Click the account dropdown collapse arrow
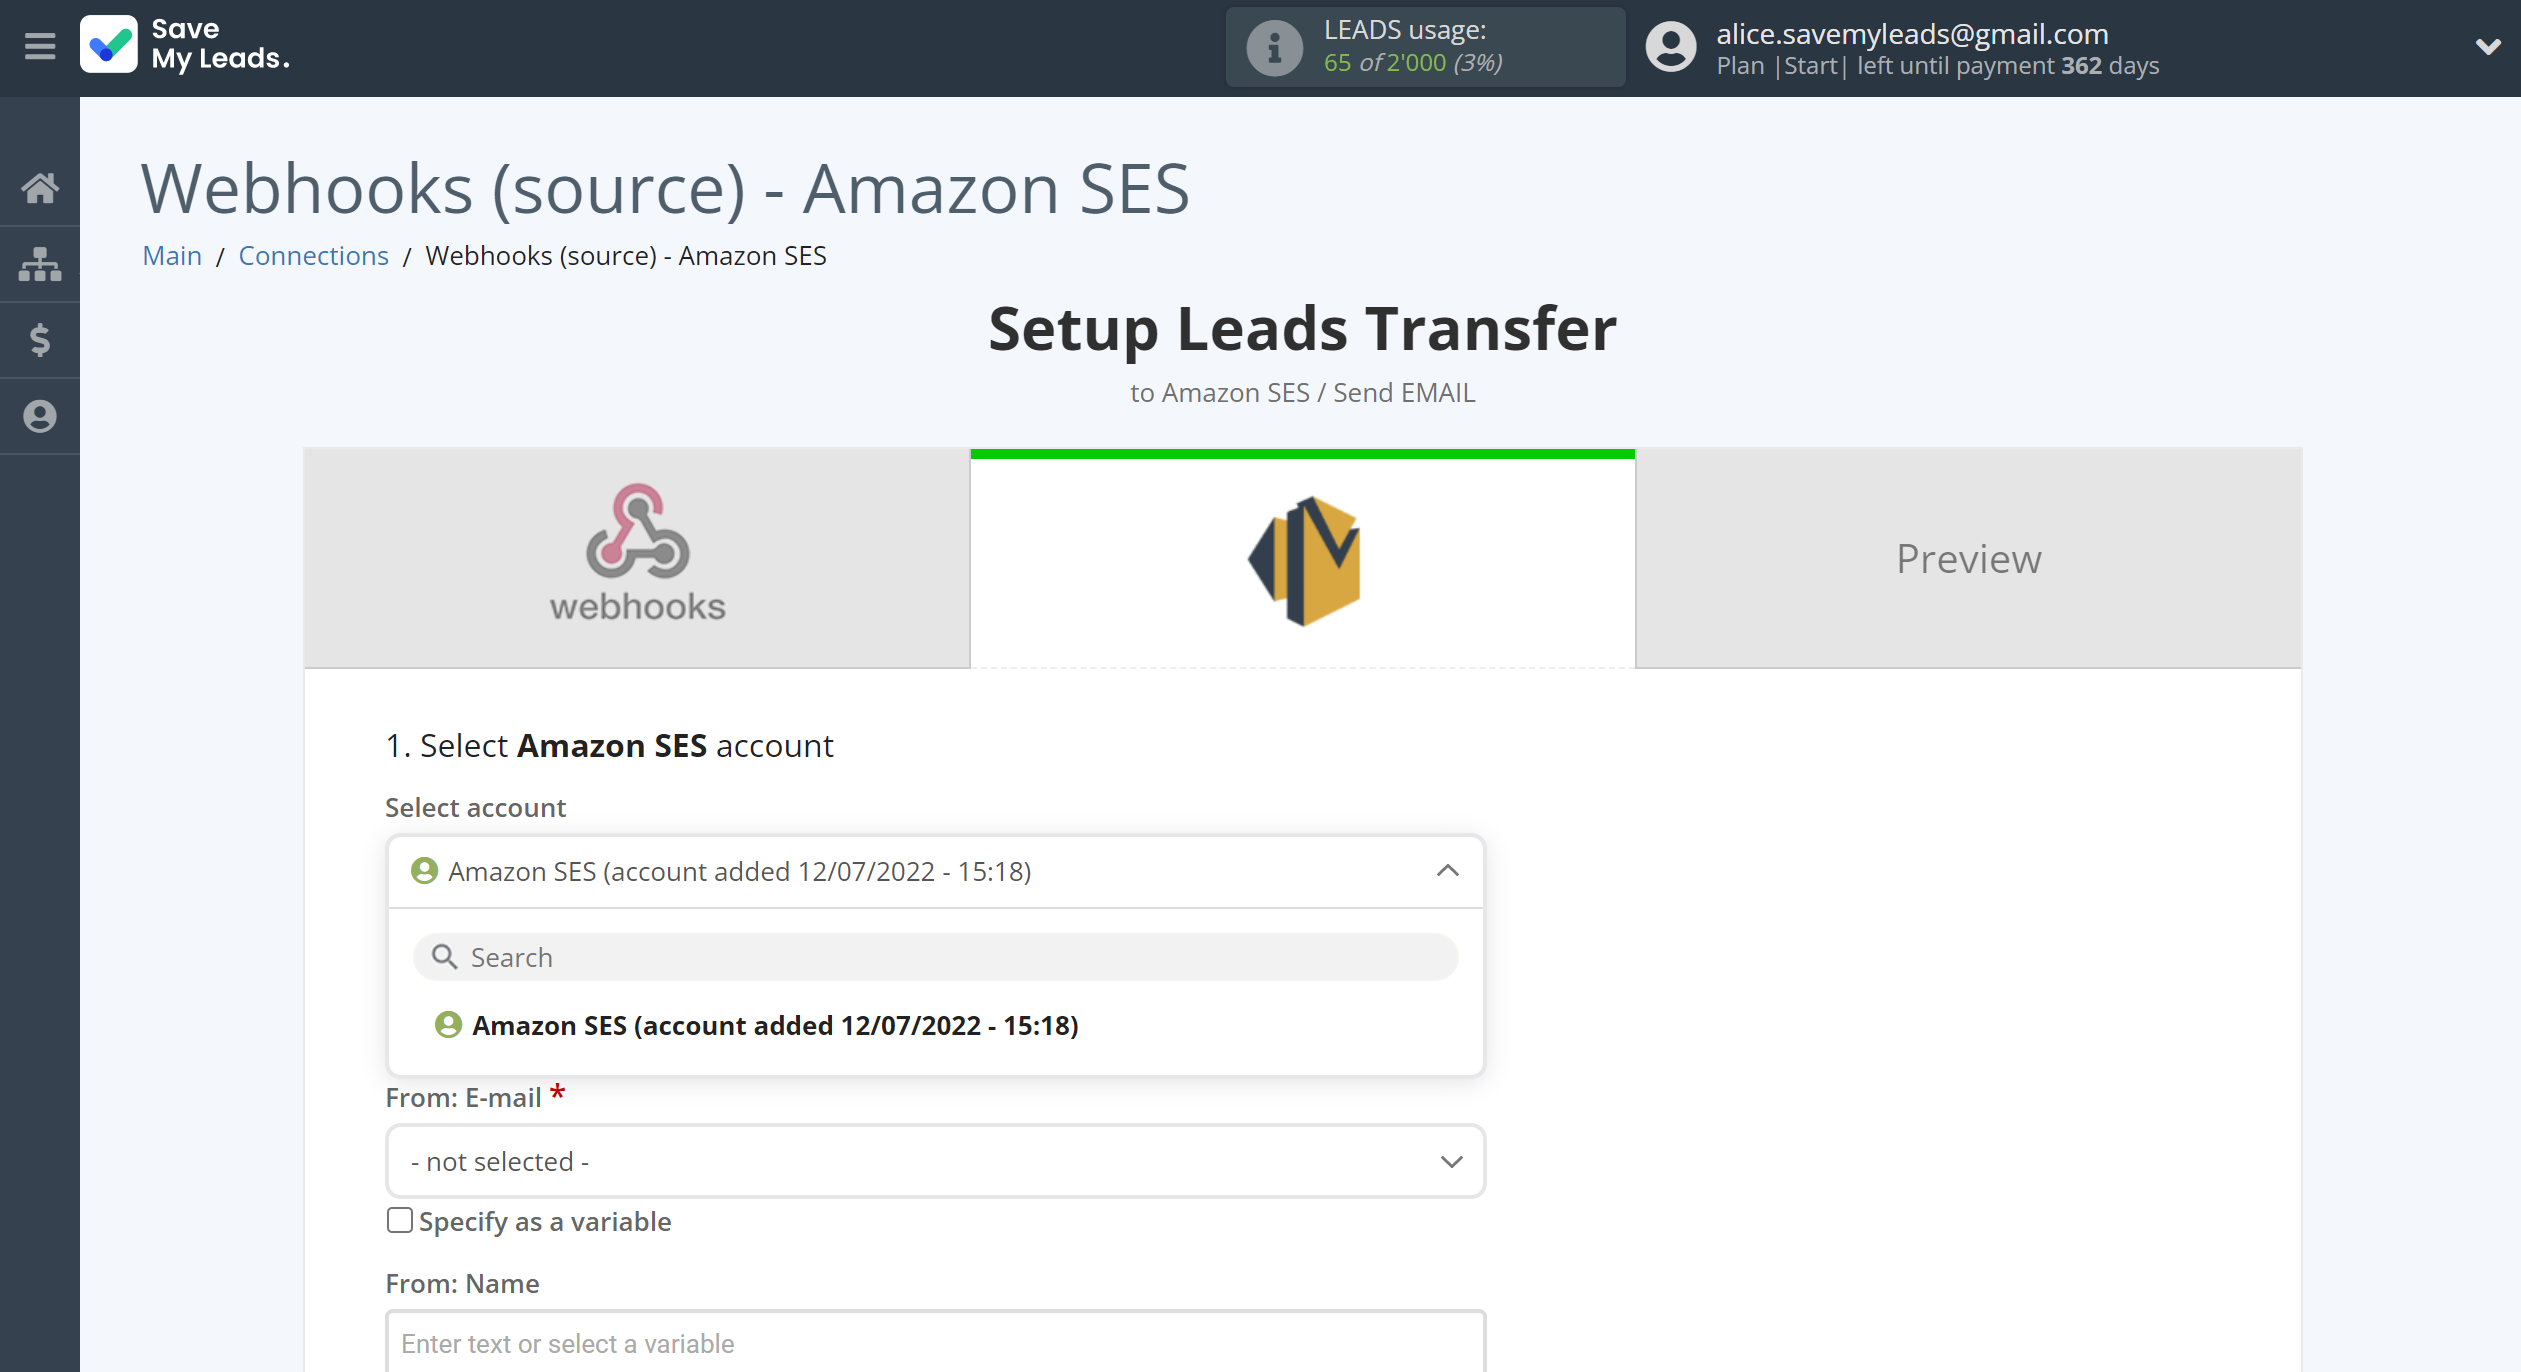This screenshot has height=1372, width=2521. tap(1445, 868)
